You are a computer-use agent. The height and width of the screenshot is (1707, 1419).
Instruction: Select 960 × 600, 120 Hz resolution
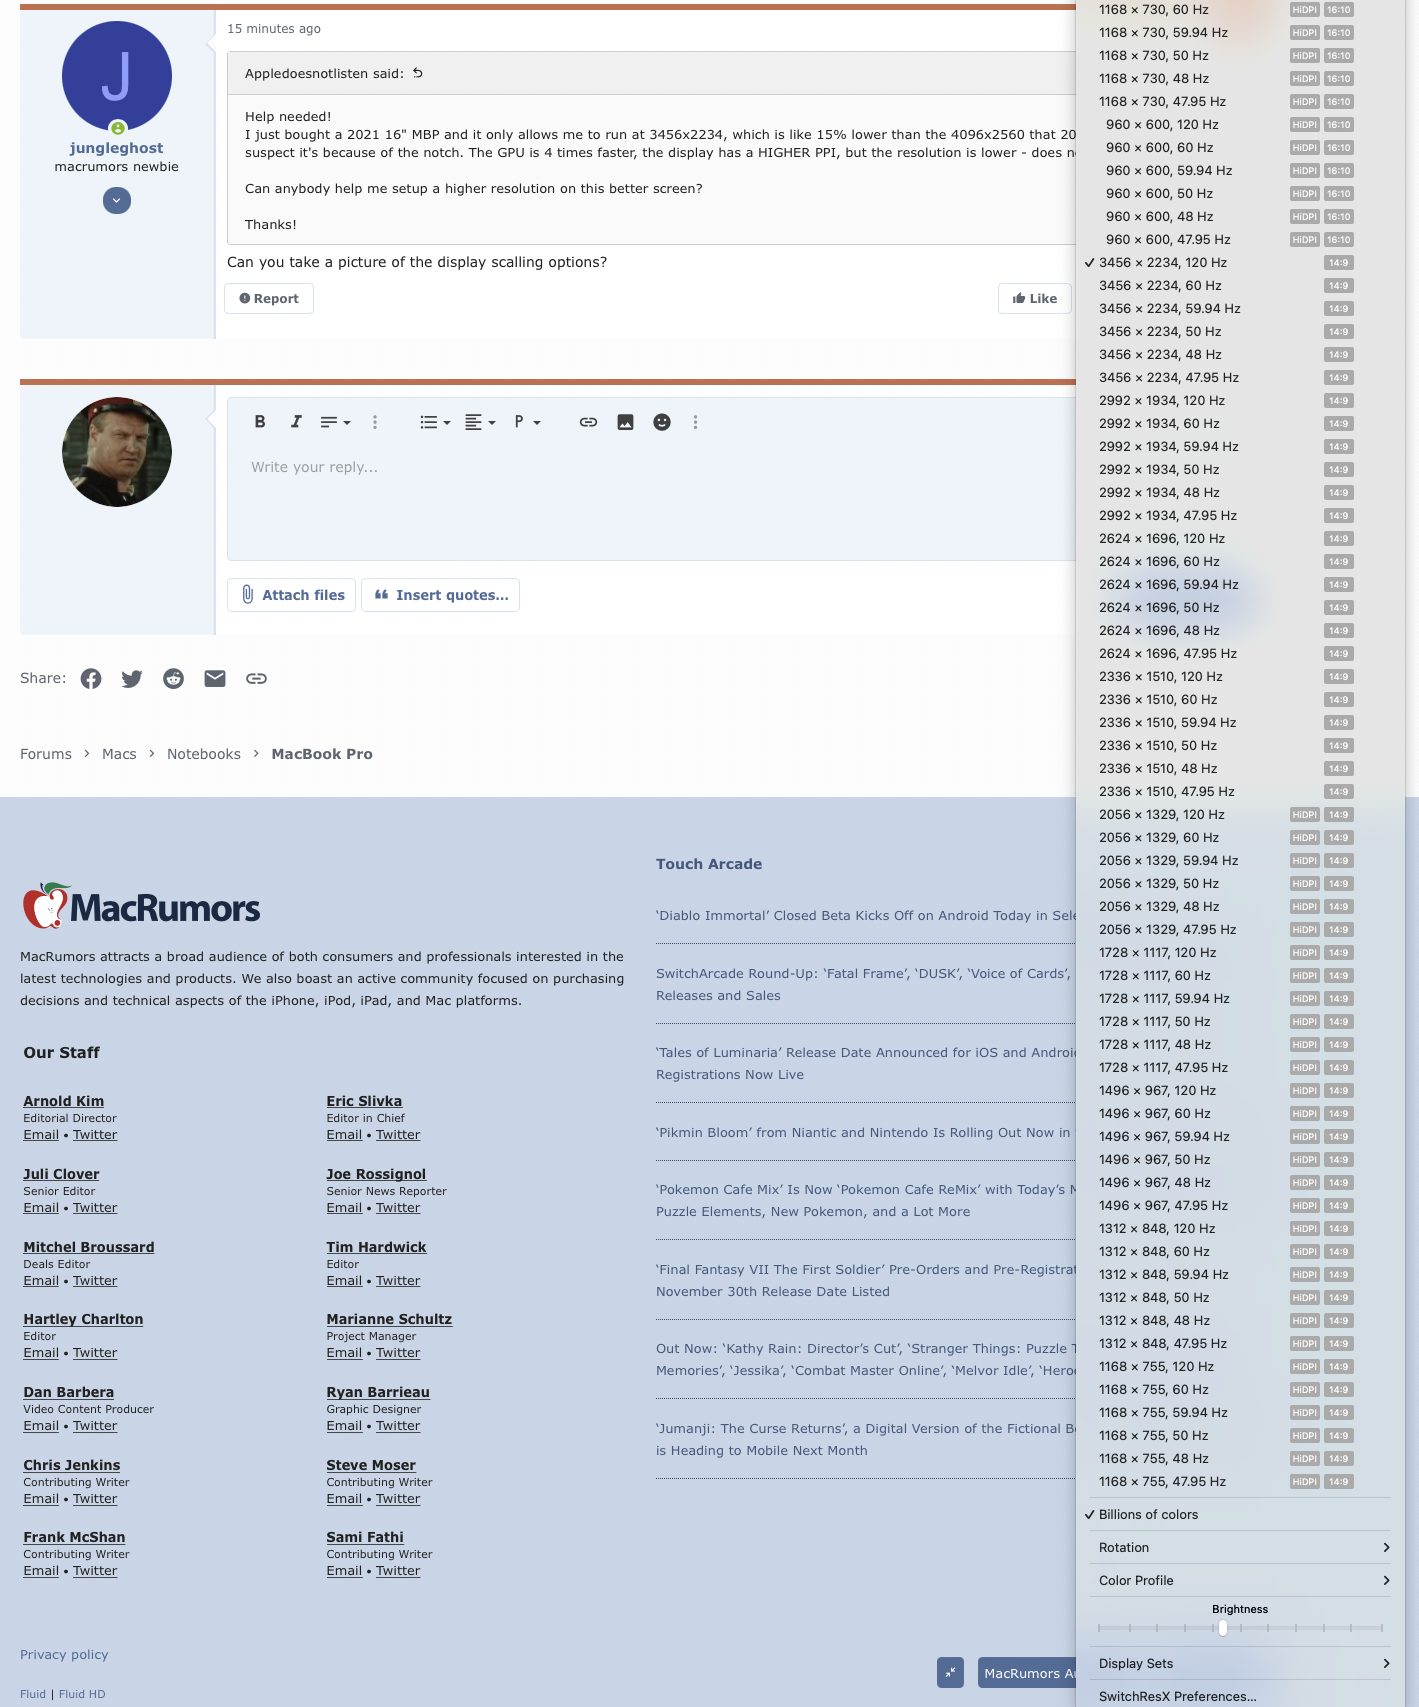coord(1240,125)
